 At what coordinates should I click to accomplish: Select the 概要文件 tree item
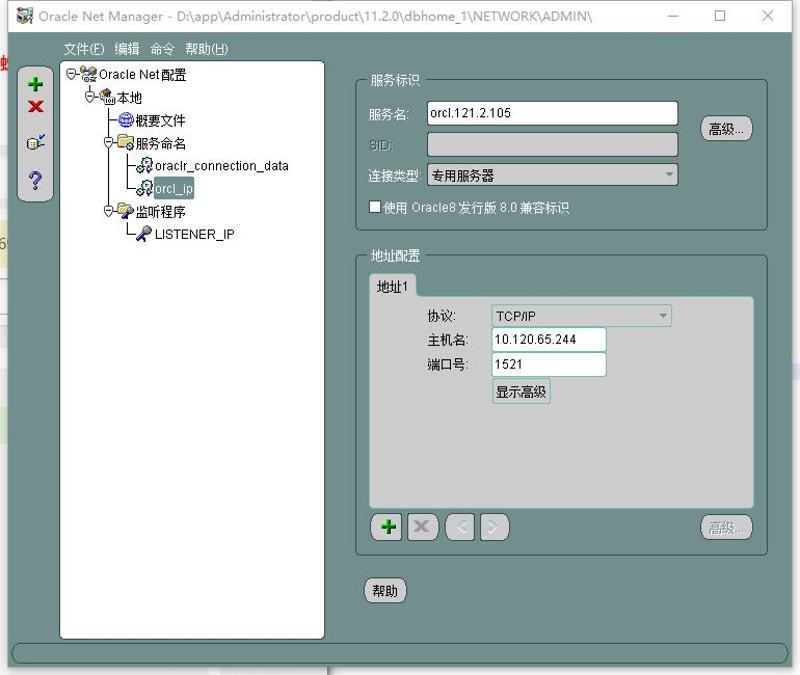coord(160,120)
